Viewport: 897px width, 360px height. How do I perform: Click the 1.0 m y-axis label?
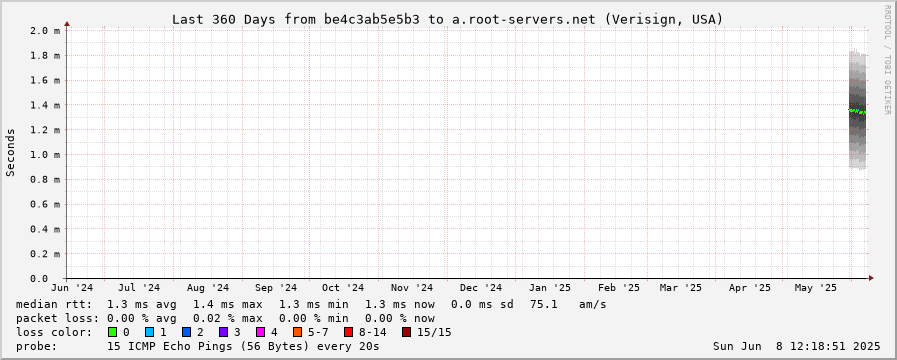click(45, 155)
